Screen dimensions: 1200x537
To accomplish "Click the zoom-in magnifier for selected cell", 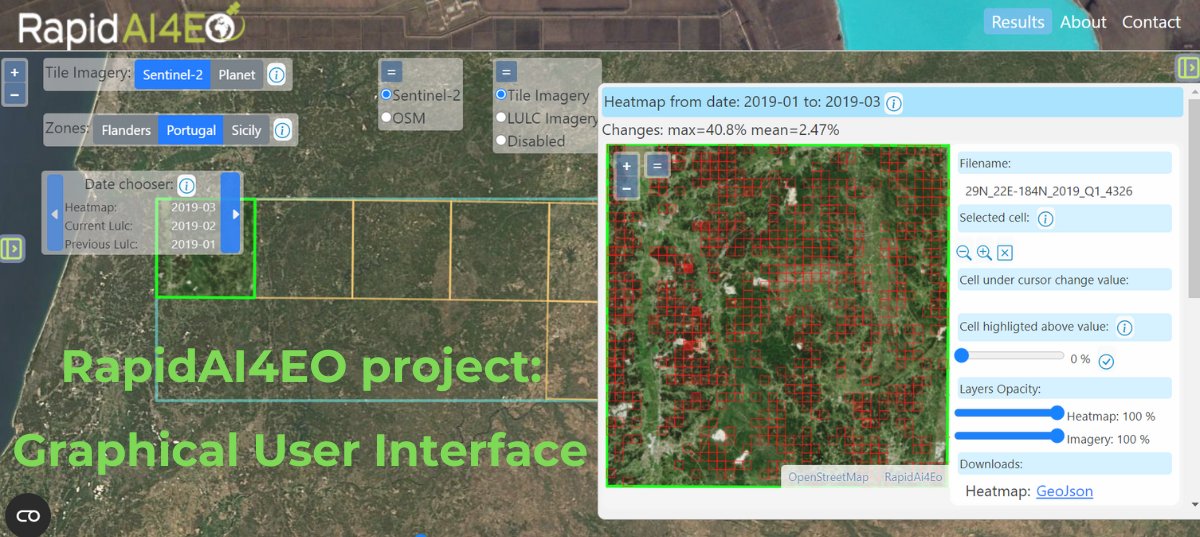I will click(x=984, y=253).
